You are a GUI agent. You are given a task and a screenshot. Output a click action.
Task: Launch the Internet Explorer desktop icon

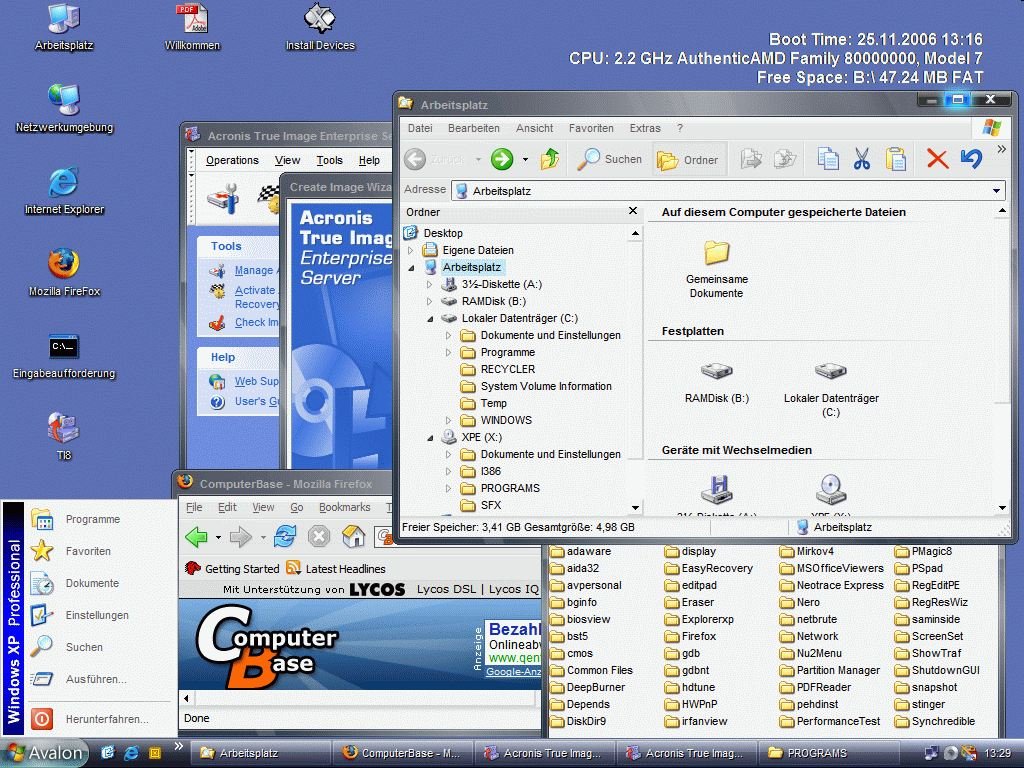pos(64,191)
